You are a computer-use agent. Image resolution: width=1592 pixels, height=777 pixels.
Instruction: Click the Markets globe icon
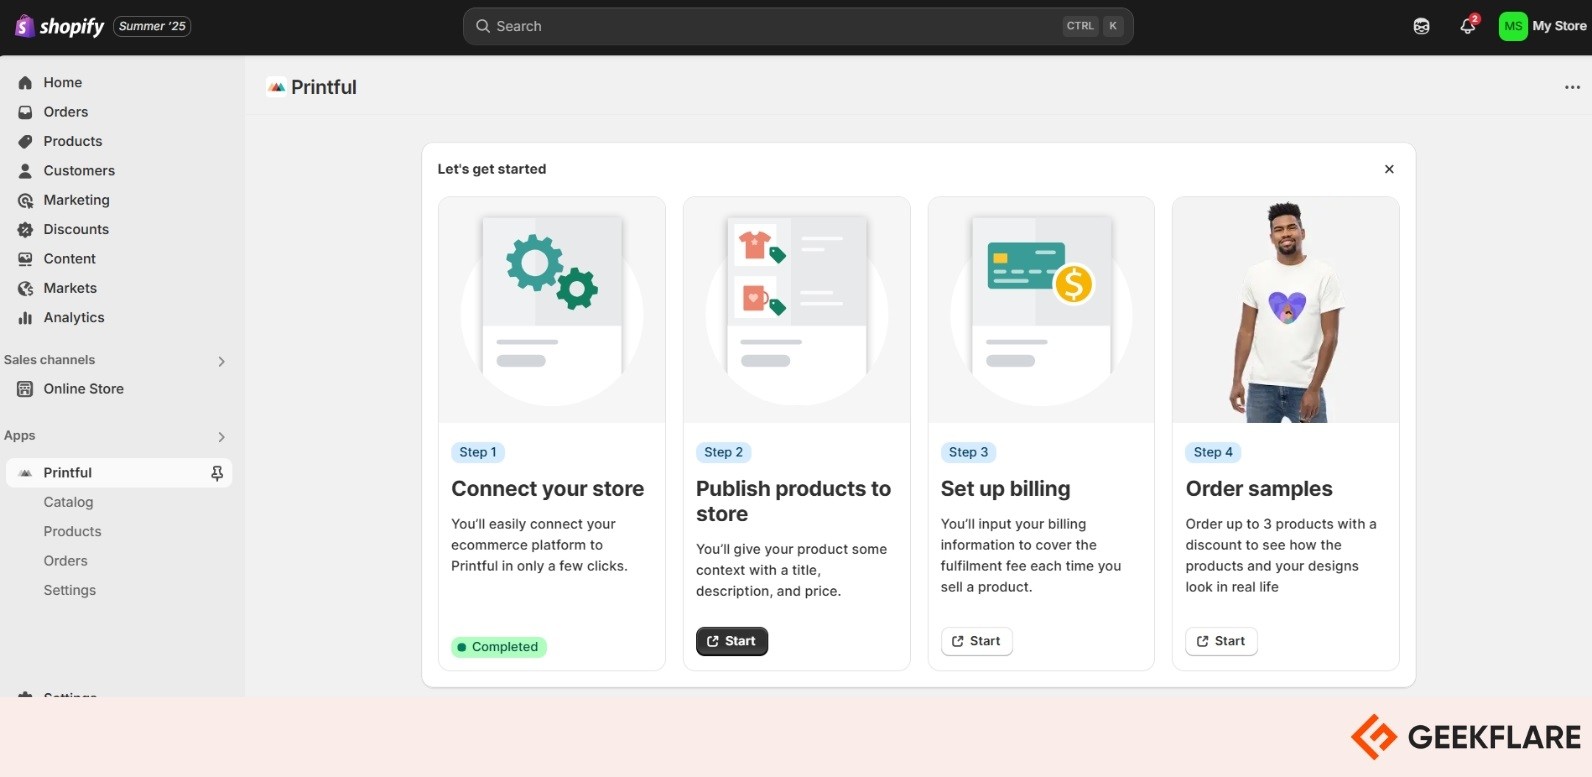point(25,288)
